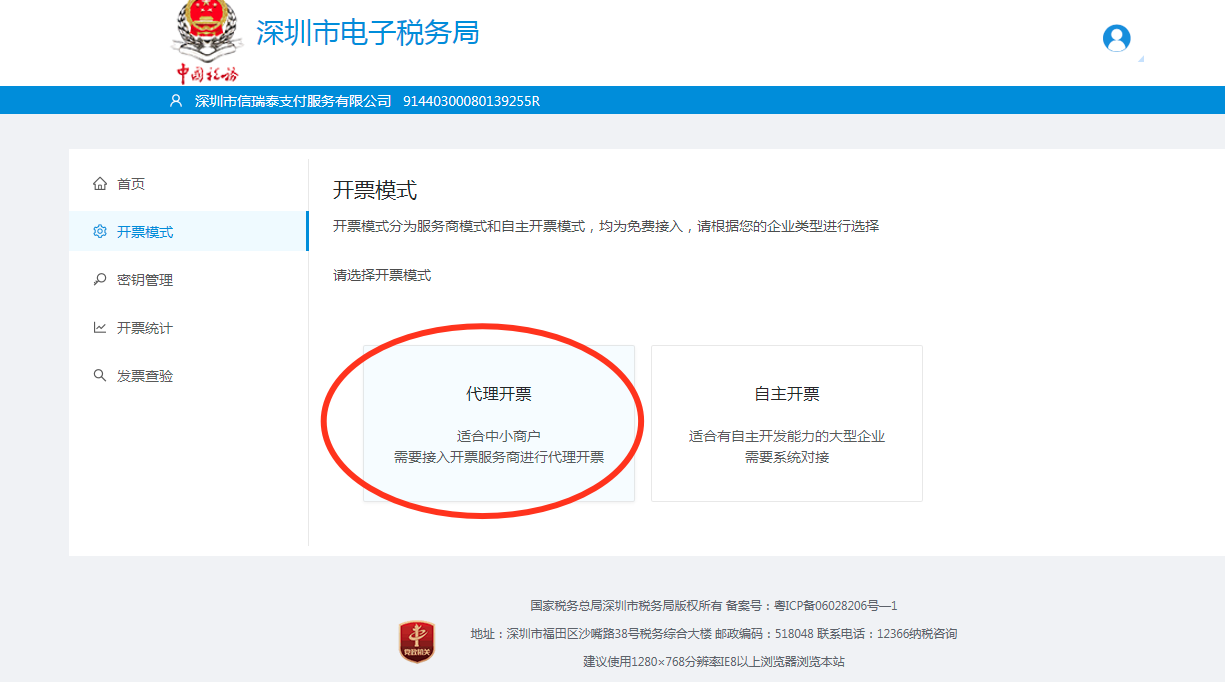This screenshot has height=682, width=1225.
Task: Choose the 自主开票 mode card
Action: (787, 423)
